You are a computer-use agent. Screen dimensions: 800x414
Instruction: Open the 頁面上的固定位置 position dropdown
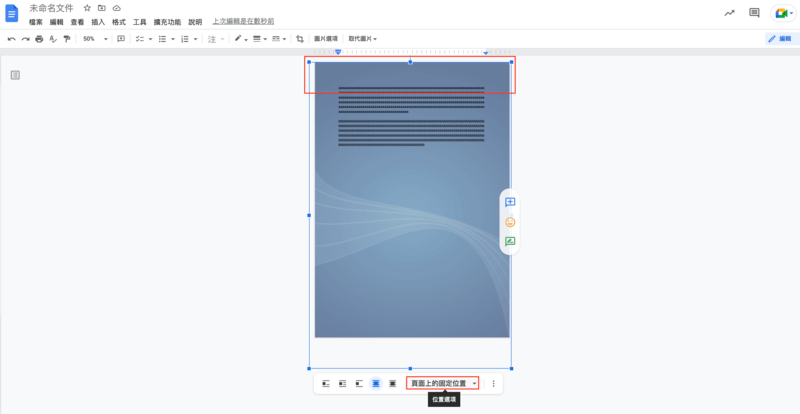click(x=442, y=383)
